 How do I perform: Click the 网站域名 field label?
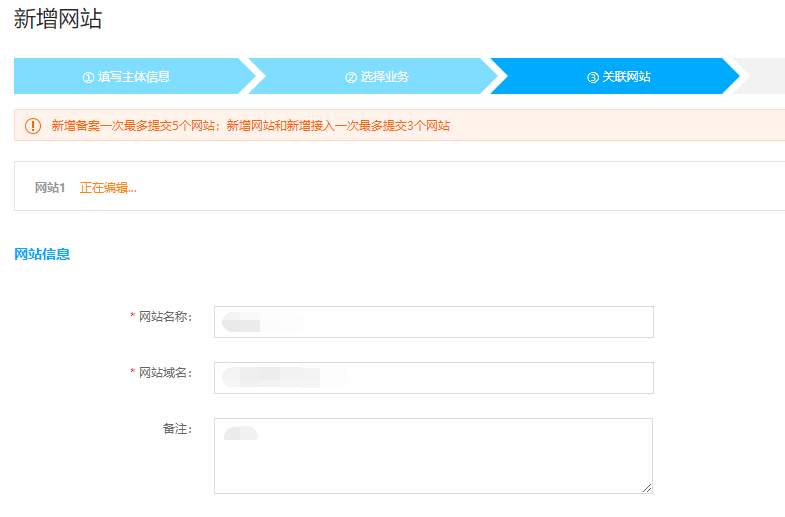pyautogui.click(x=164, y=373)
